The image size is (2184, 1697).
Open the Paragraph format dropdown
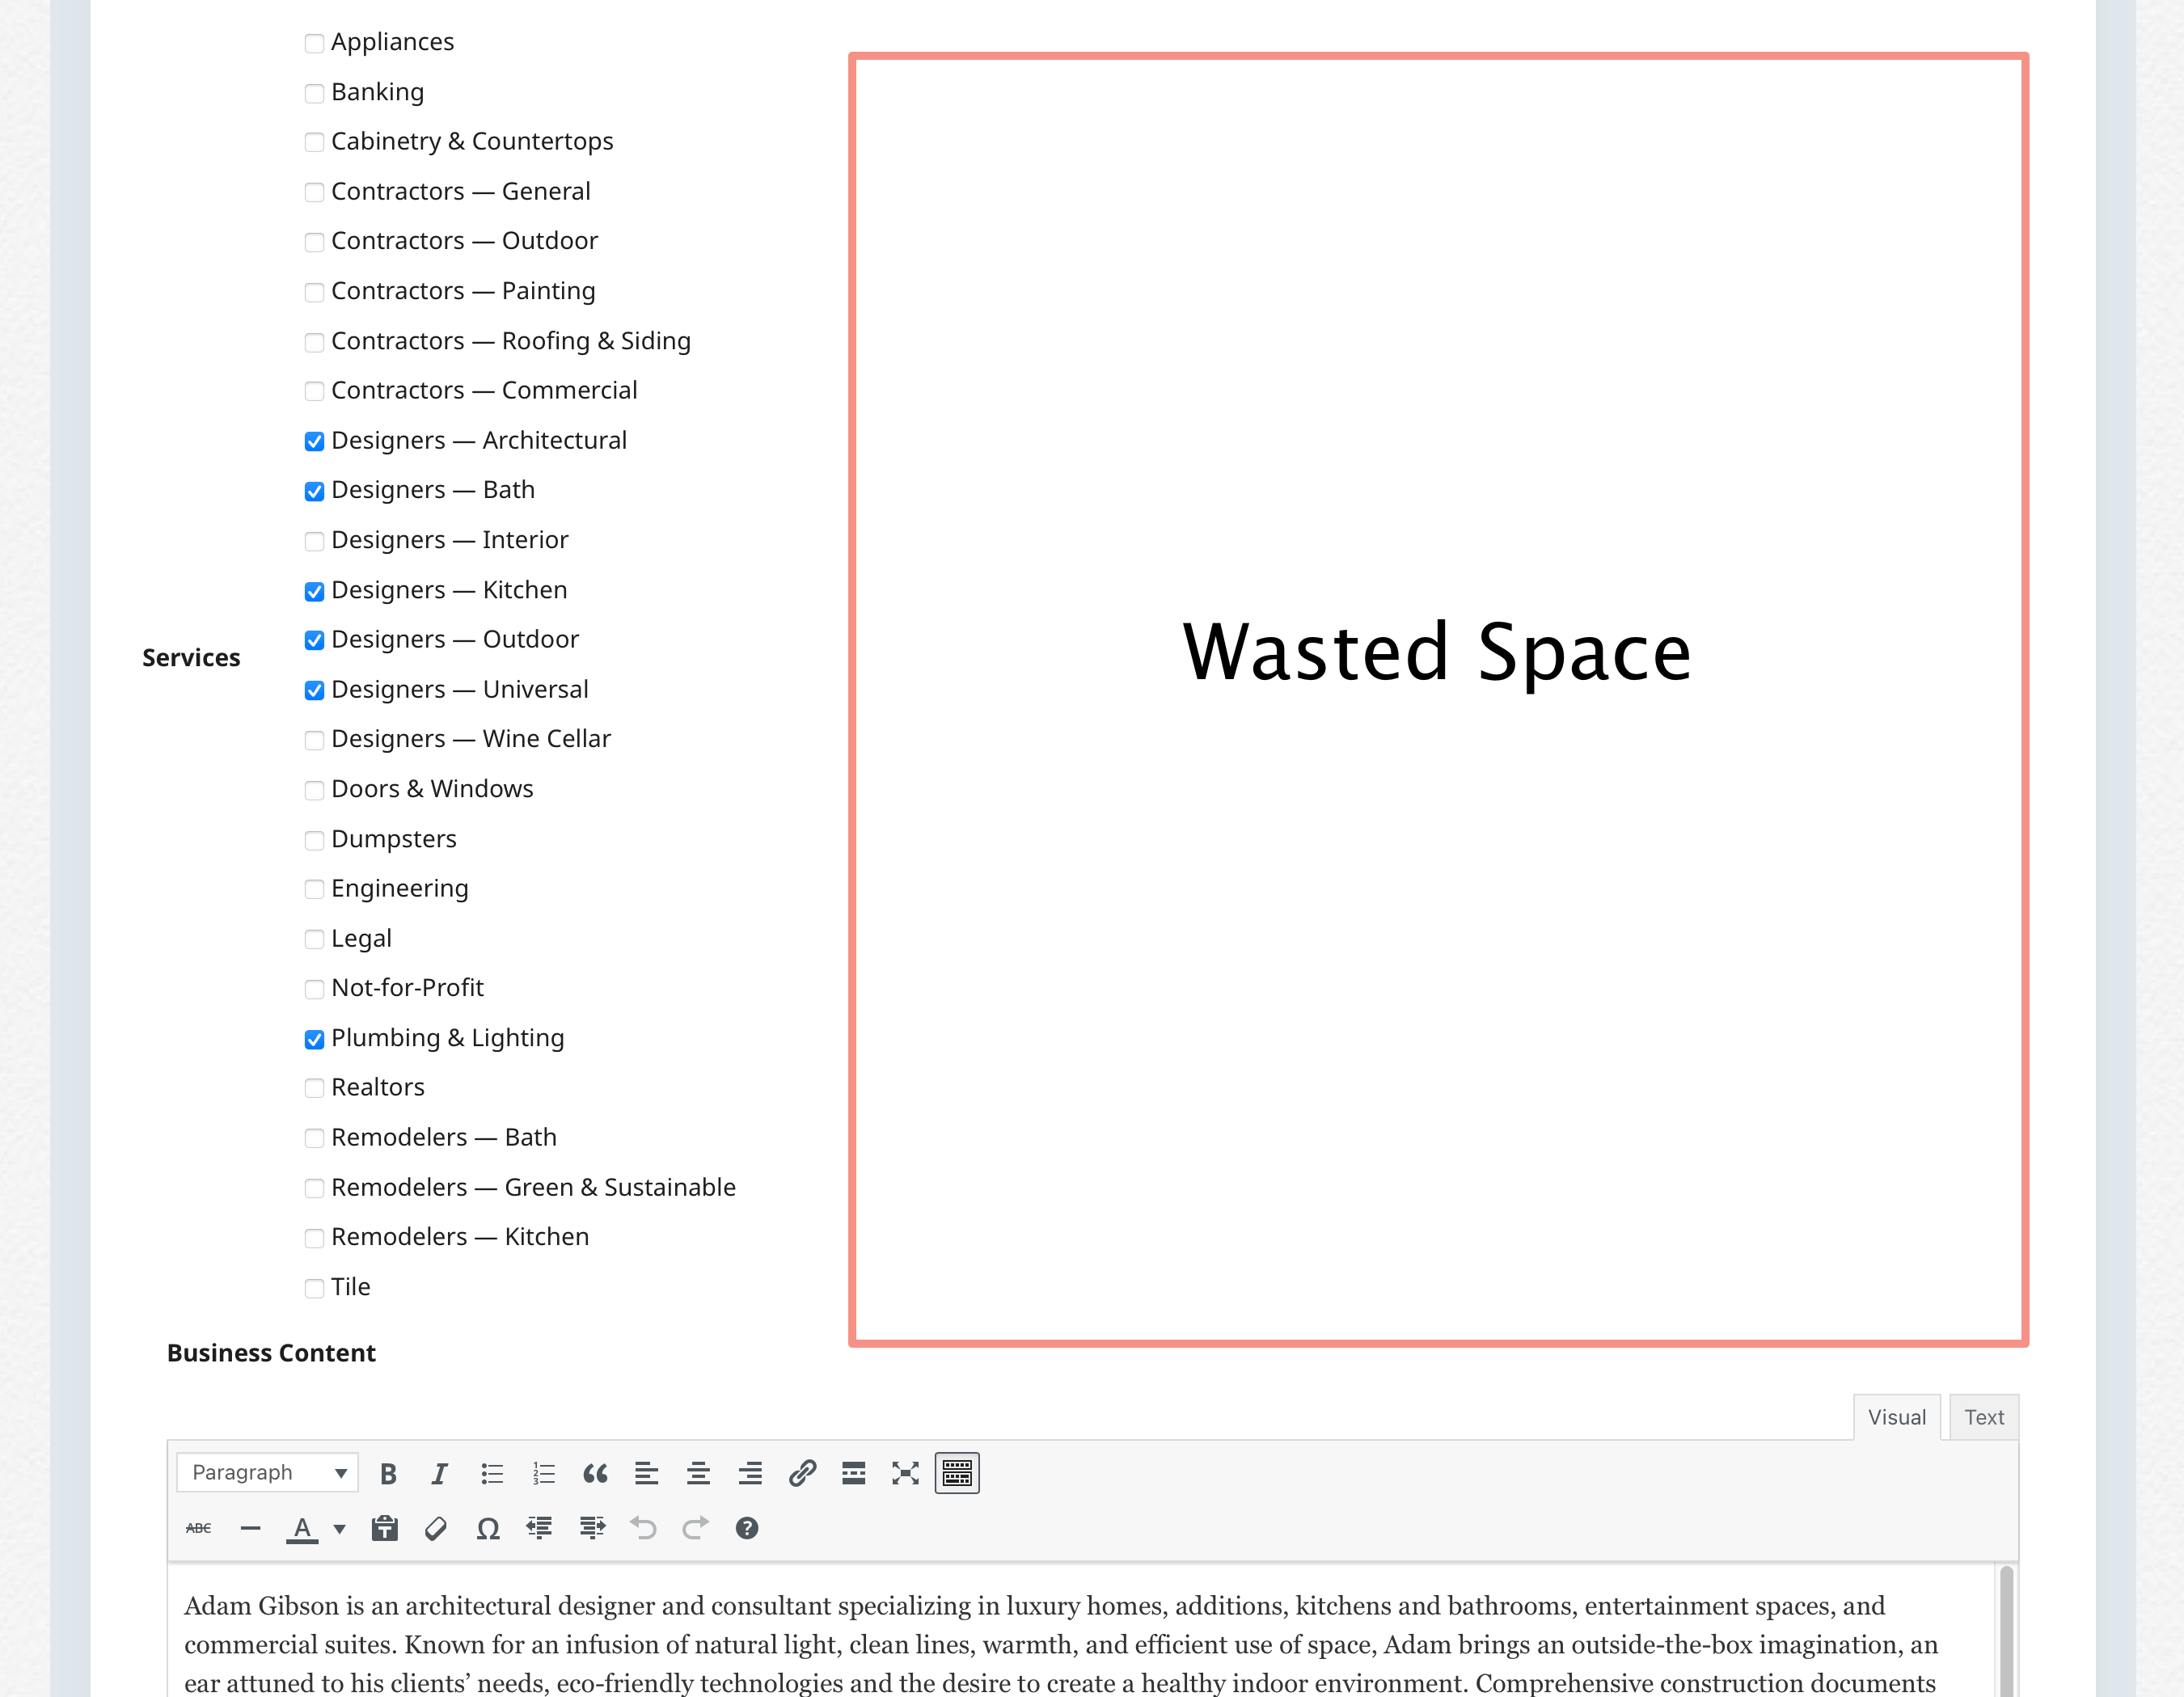click(267, 1473)
